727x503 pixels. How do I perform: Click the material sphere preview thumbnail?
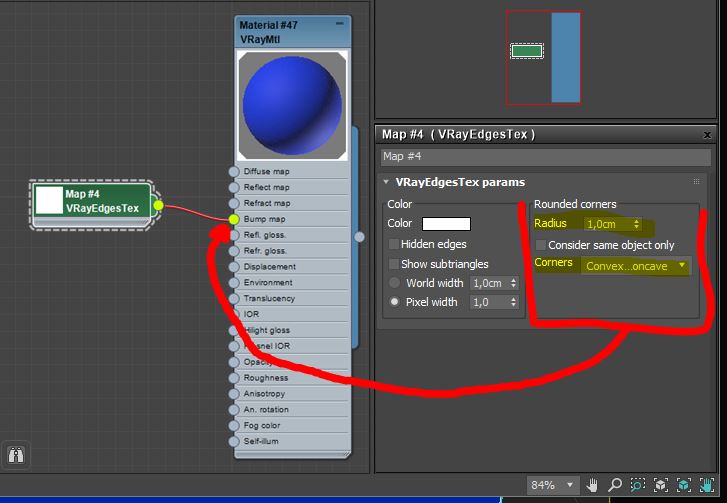(292, 105)
